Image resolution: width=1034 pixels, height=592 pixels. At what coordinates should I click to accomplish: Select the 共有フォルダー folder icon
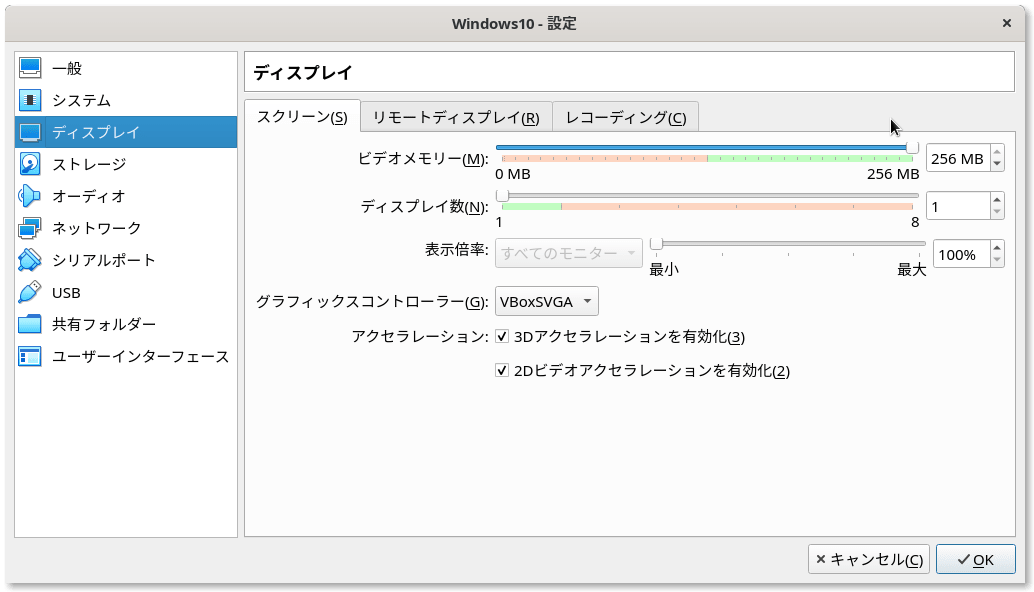point(30,324)
